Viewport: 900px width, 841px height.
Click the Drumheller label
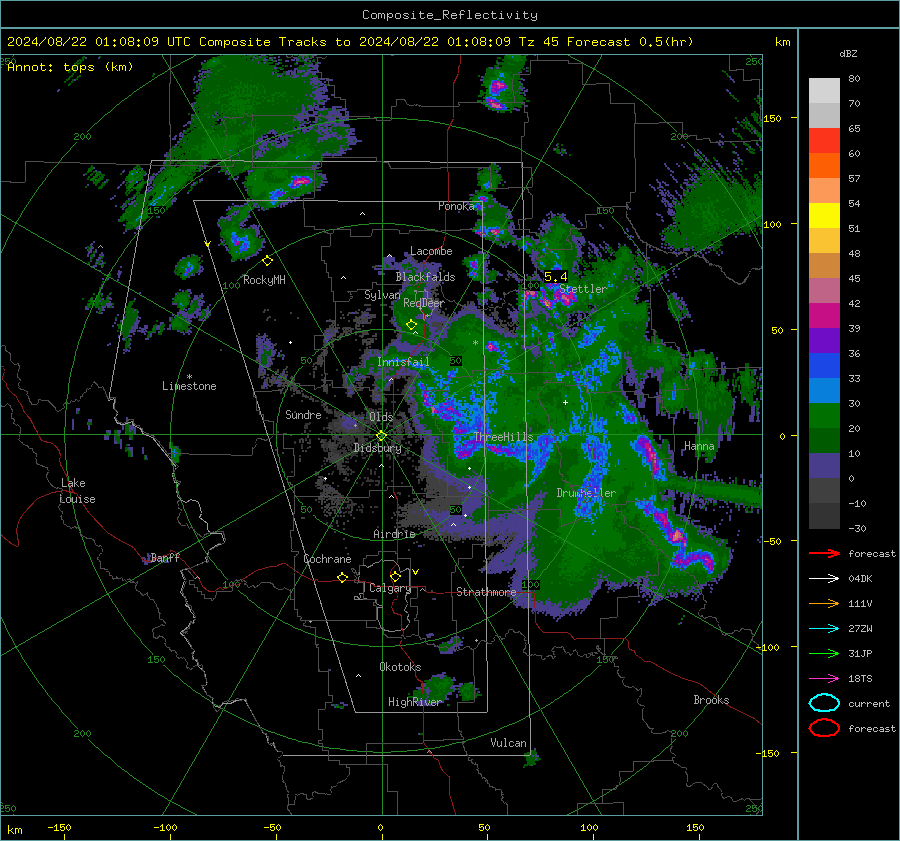click(x=586, y=493)
